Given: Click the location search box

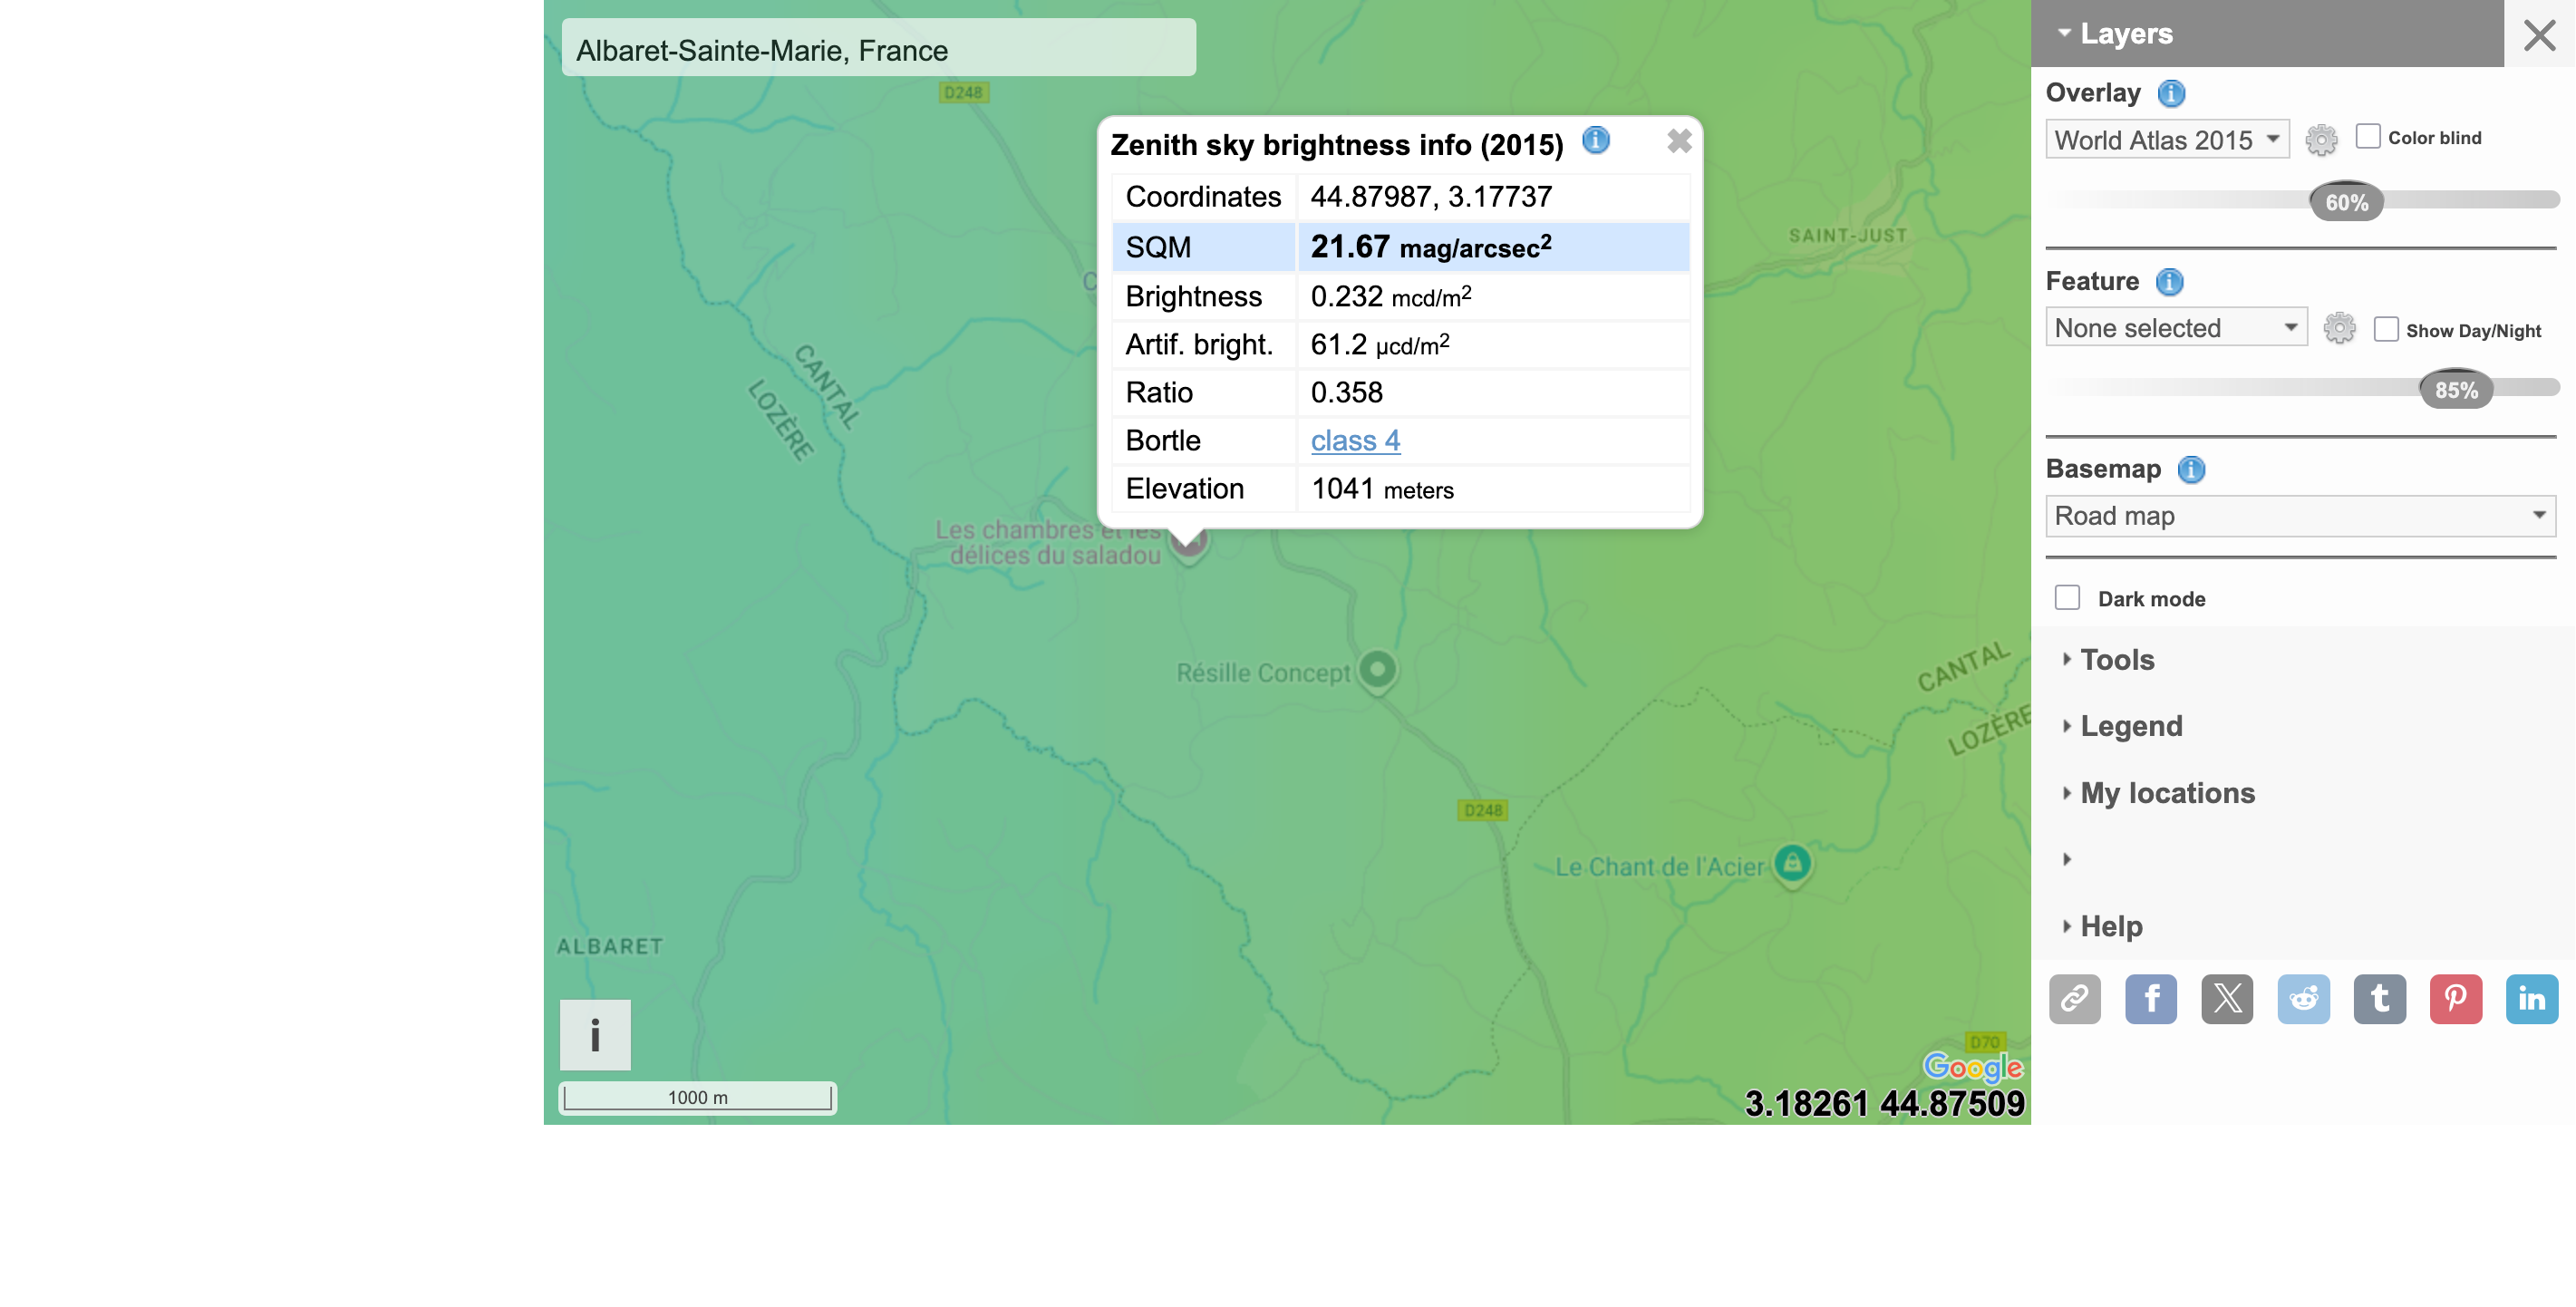Looking at the screenshot, I should click(878, 48).
